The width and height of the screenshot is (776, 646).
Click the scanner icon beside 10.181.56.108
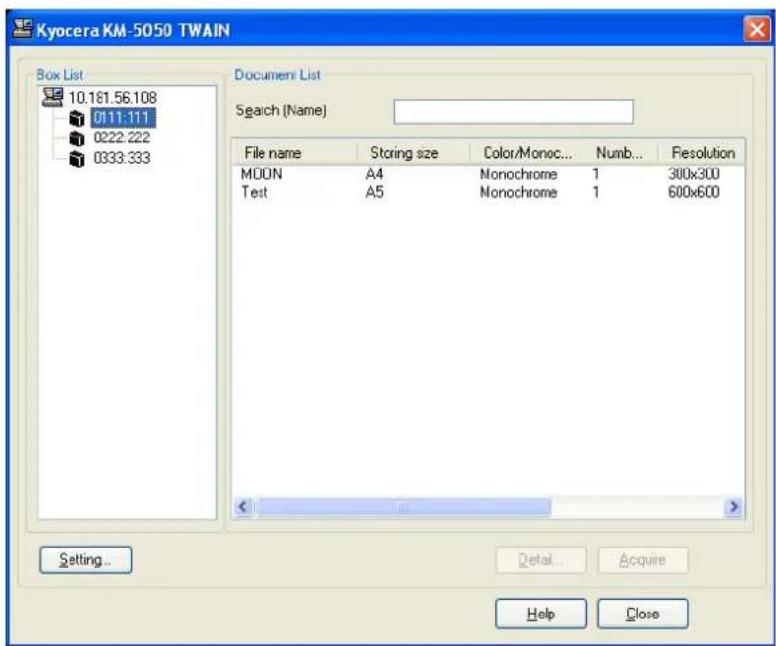[x=52, y=97]
